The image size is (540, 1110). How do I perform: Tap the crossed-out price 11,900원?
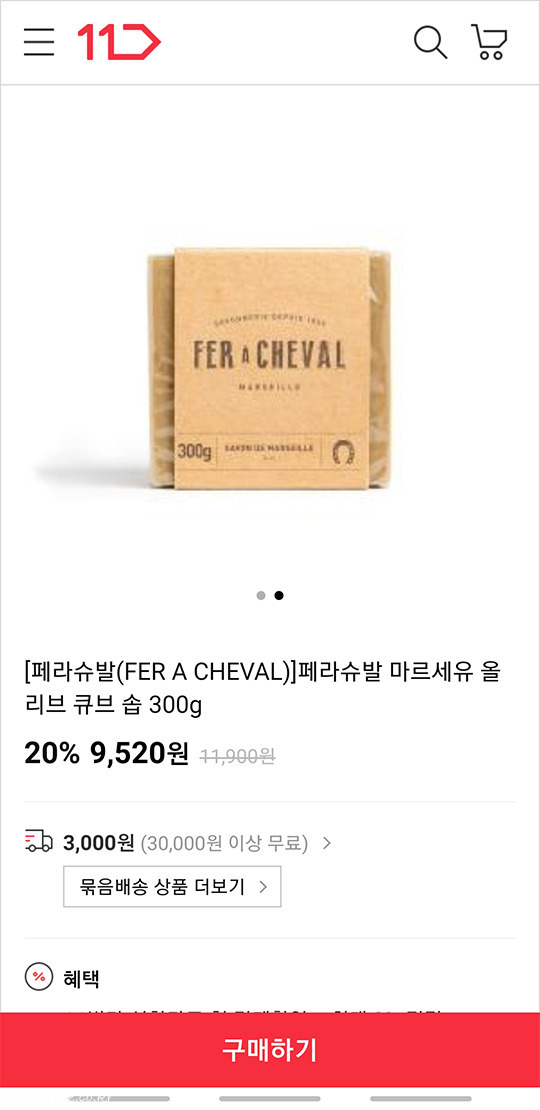237,757
